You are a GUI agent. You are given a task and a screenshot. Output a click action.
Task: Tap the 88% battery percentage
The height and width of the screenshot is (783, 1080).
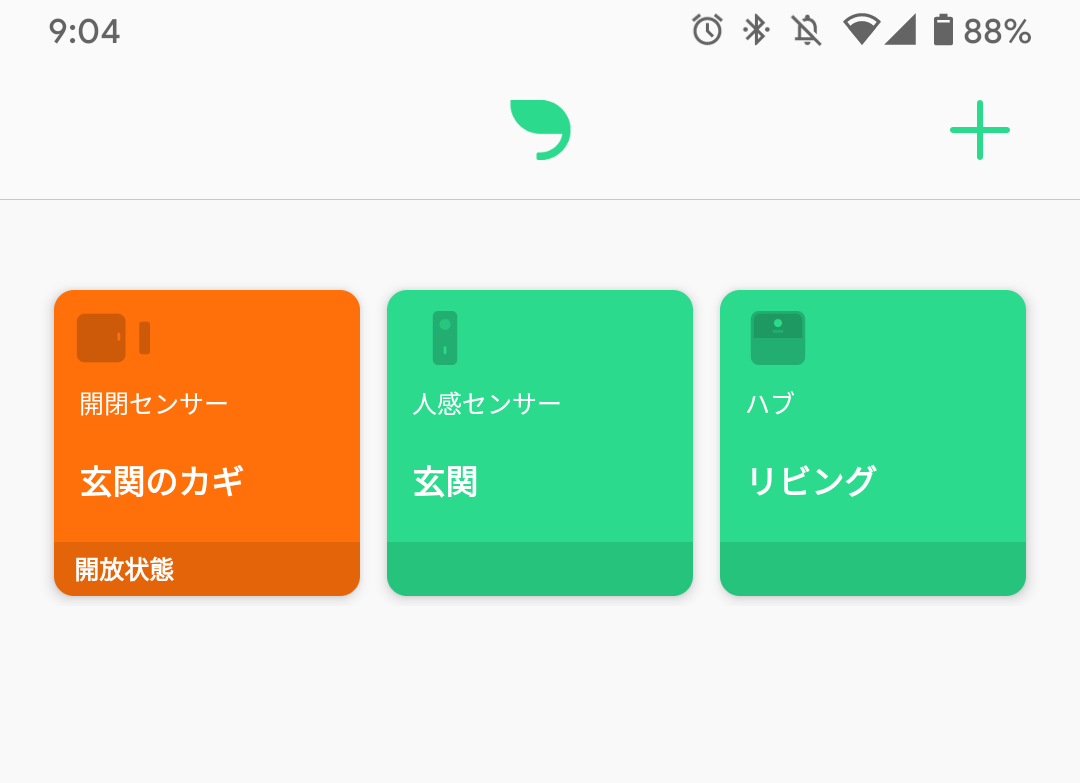tap(997, 31)
